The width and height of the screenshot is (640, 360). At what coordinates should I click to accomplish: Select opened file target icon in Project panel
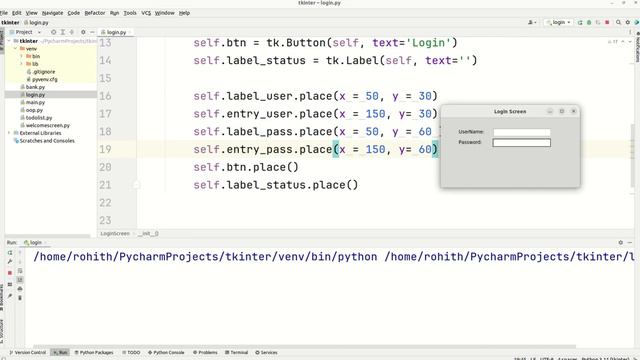point(53,32)
